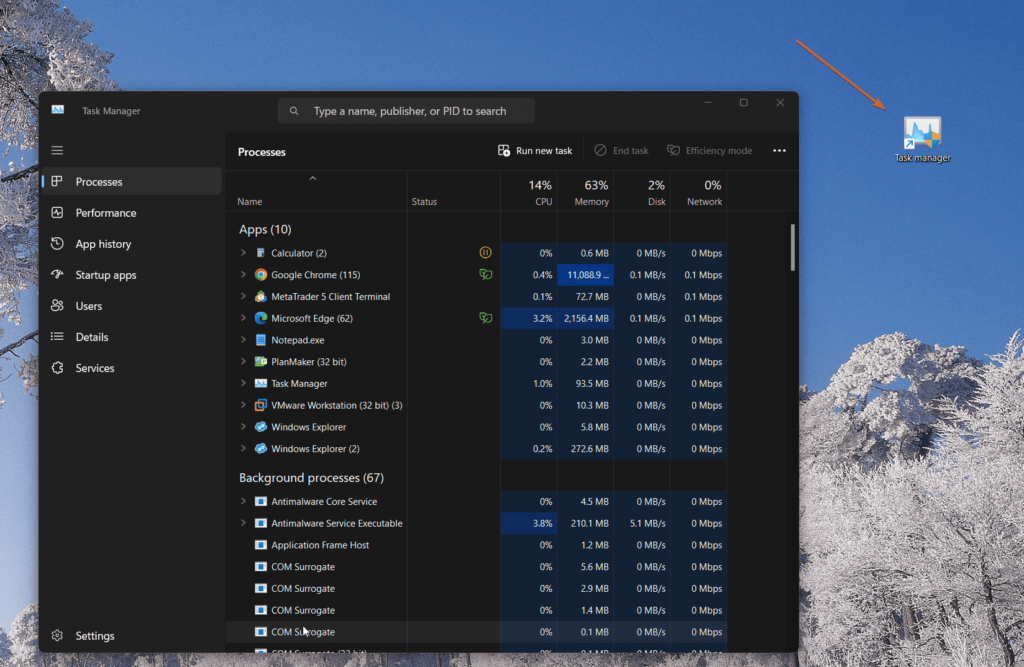Select the Application Frame Host row
The height and width of the screenshot is (667, 1024).
coord(479,545)
